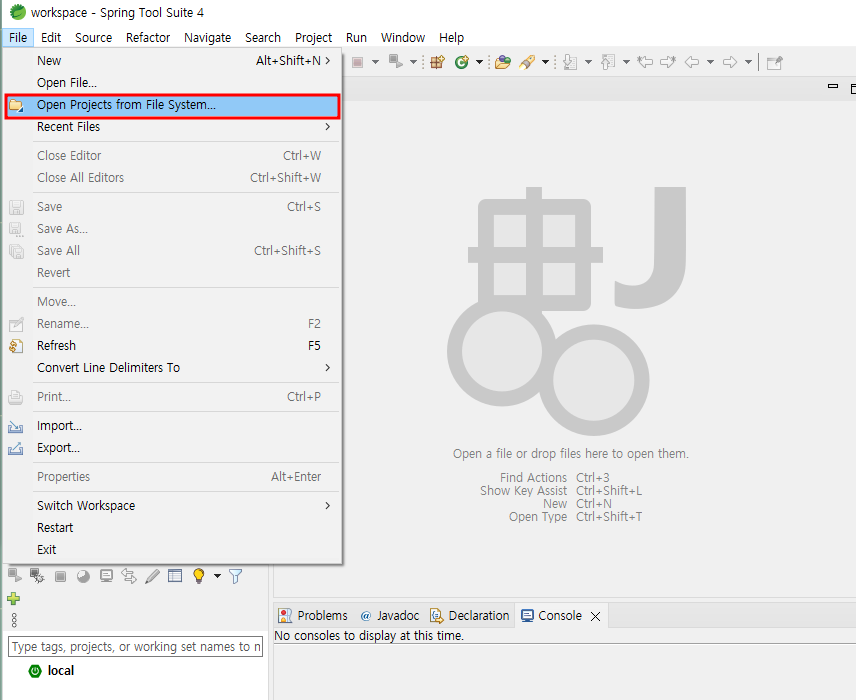This screenshot has width=856, height=700.
Task: Expand the New submenu
Action: pyautogui.click(x=172, y=61)
